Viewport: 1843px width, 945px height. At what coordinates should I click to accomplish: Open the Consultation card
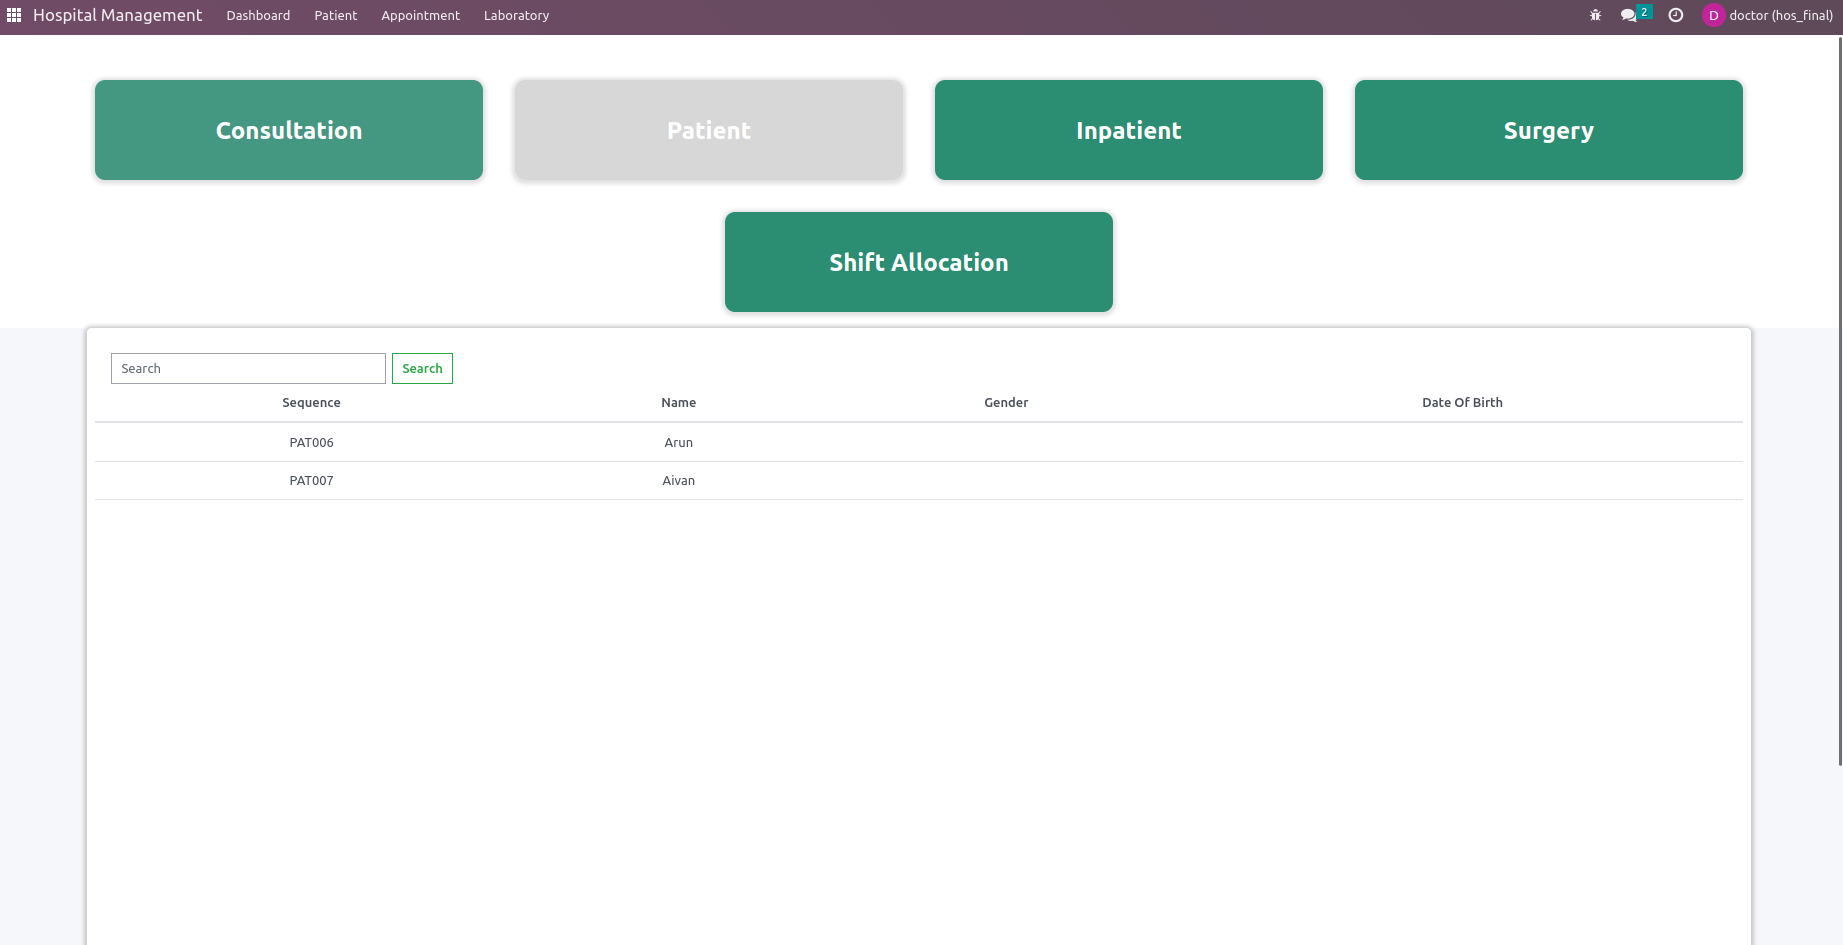pos(289,130)
